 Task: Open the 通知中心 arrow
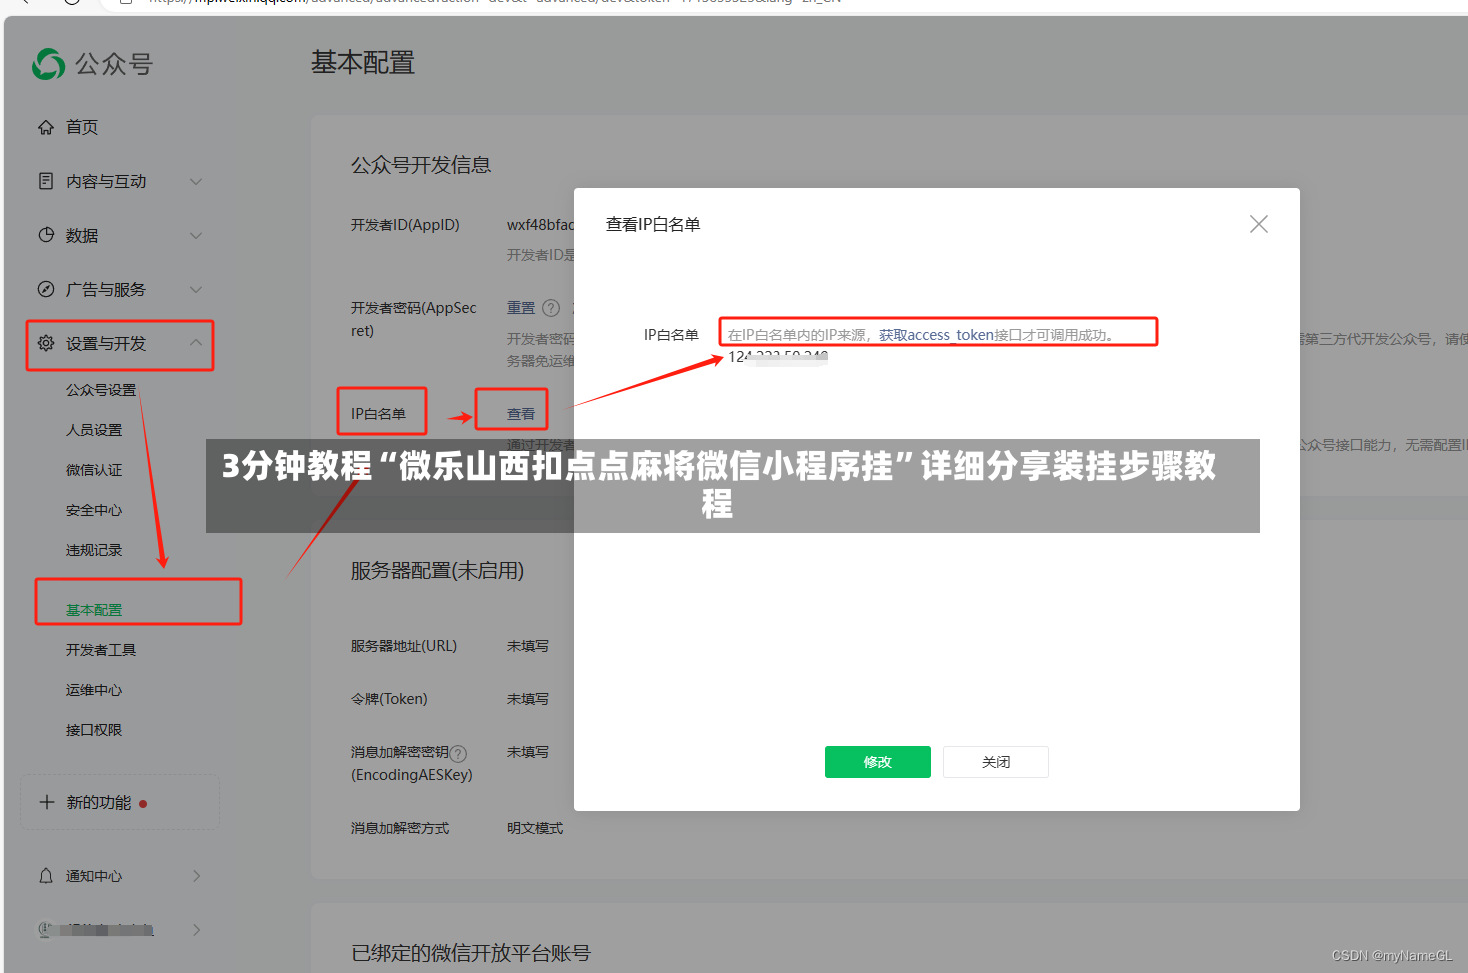click(x=196, y=876)
